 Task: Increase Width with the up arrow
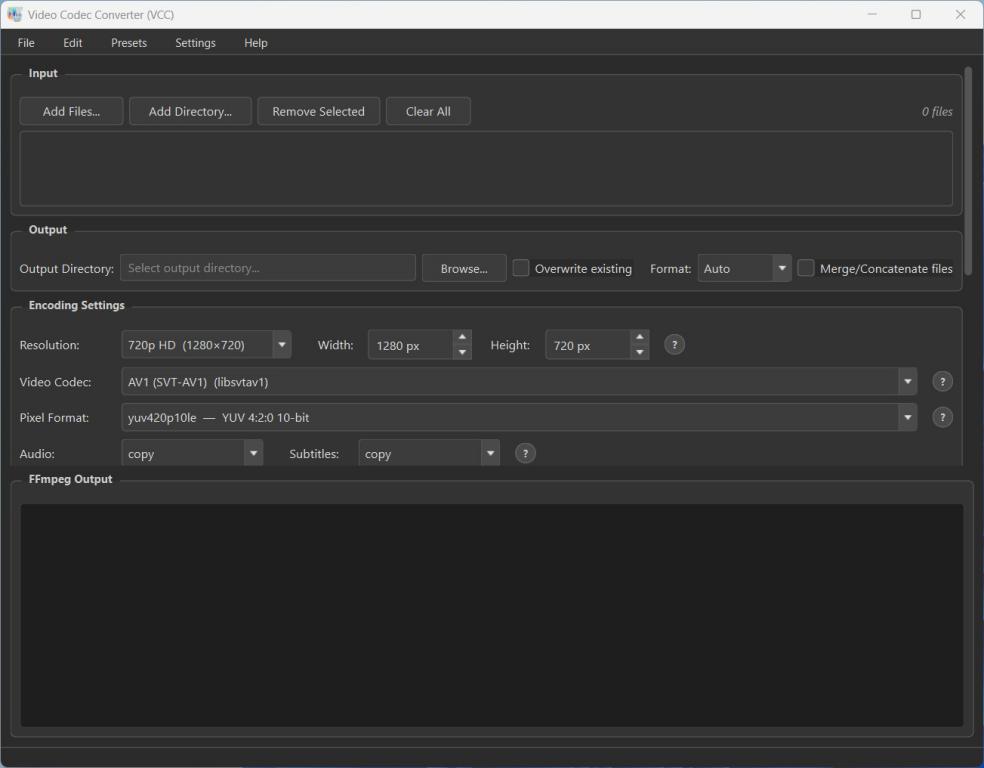pyautogui.click(x=462, y=337)
